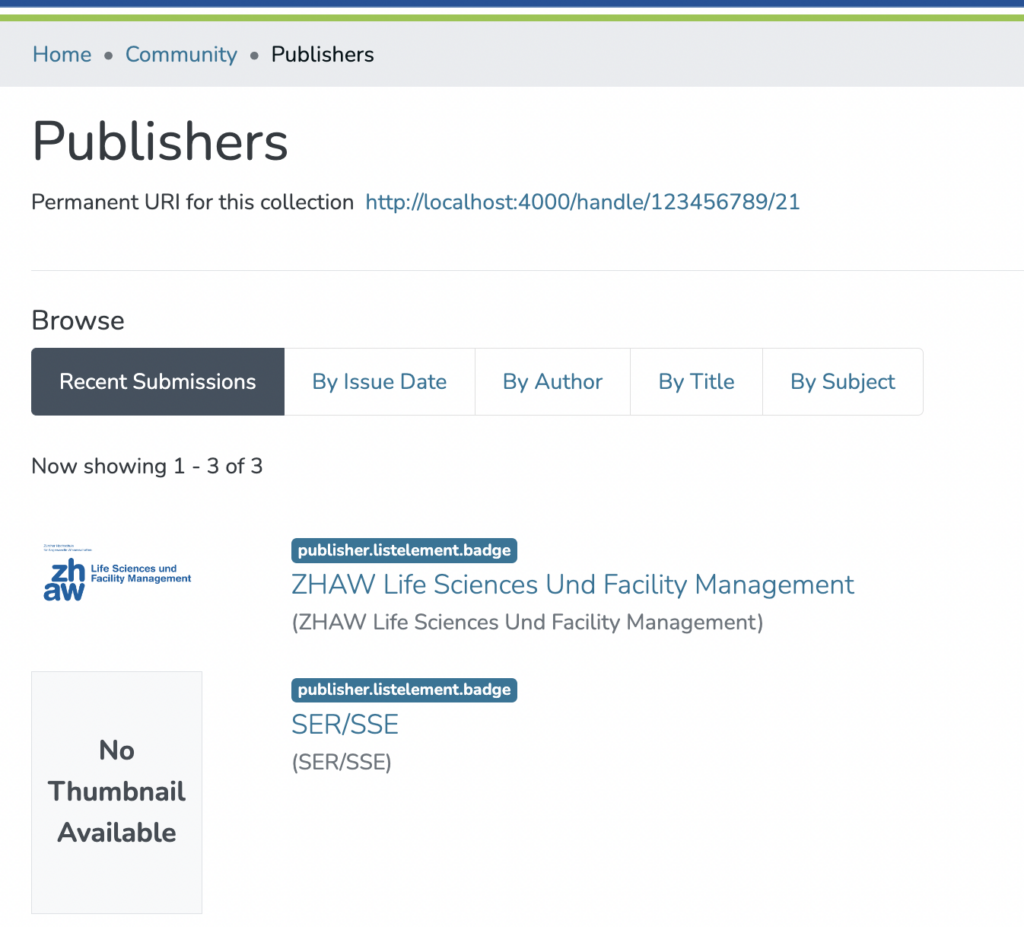Click the '(ZHAW Life Sciences Und Facility Management)' subtitle
This screenshot has width=1024, height=927.
pyautogui.click(x=527, y=622)
